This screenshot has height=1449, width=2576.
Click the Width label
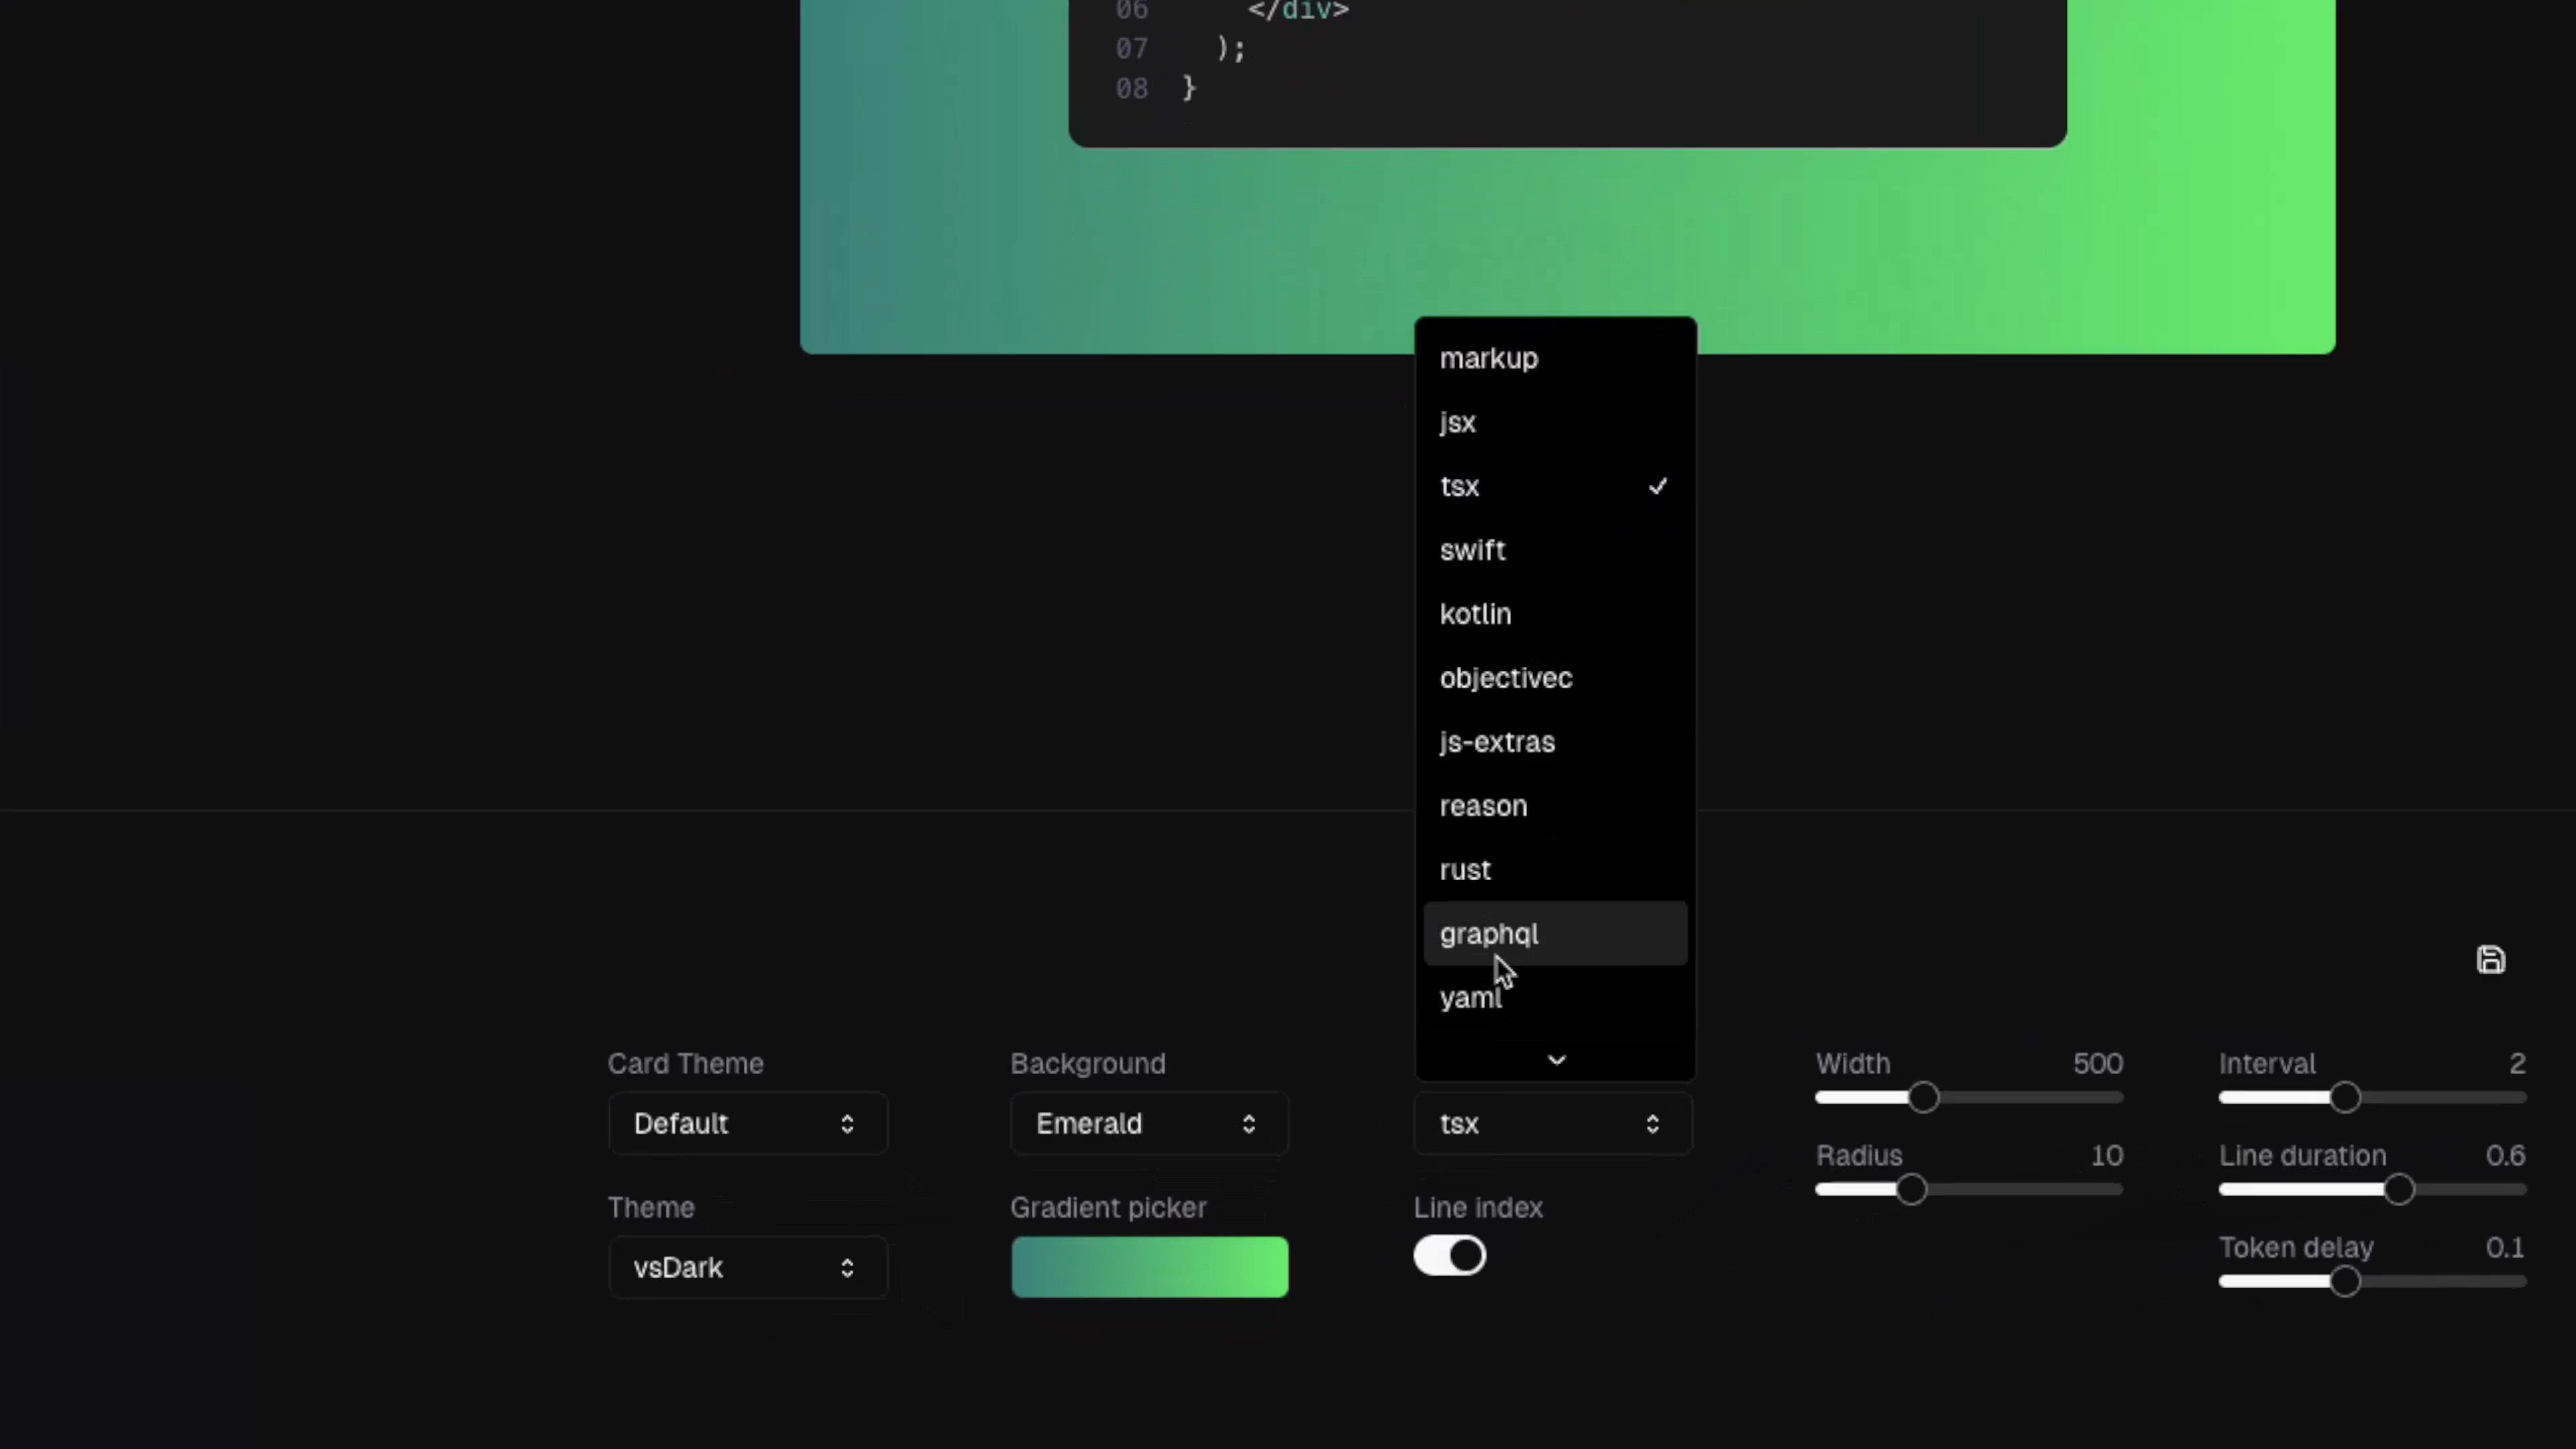coord(1852,1063)
